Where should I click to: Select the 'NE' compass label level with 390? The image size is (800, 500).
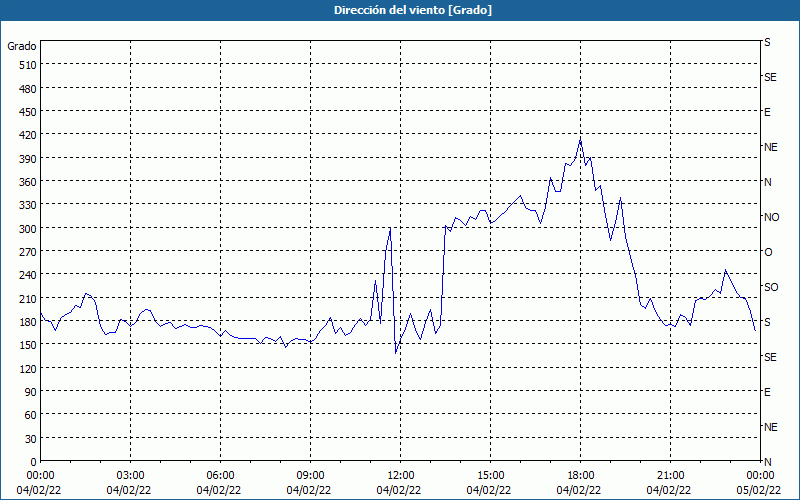[x=771, y=147]
